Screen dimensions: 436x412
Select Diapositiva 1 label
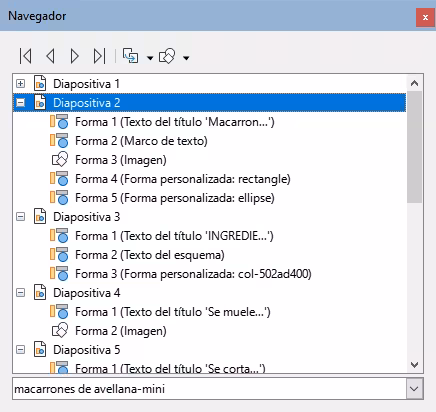pos(86,84)
